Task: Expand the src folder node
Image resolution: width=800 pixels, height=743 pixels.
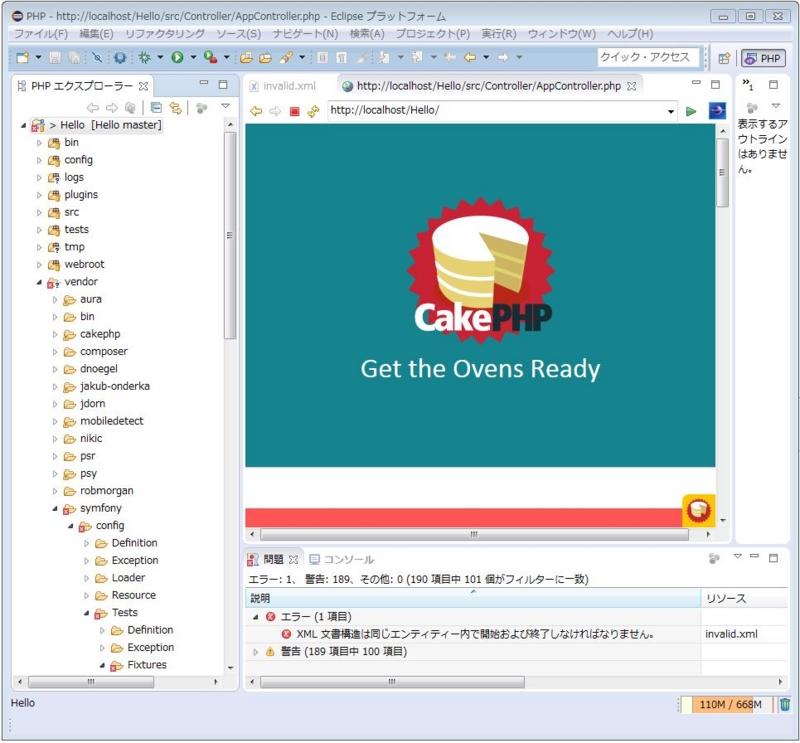Action: [39, 213]
